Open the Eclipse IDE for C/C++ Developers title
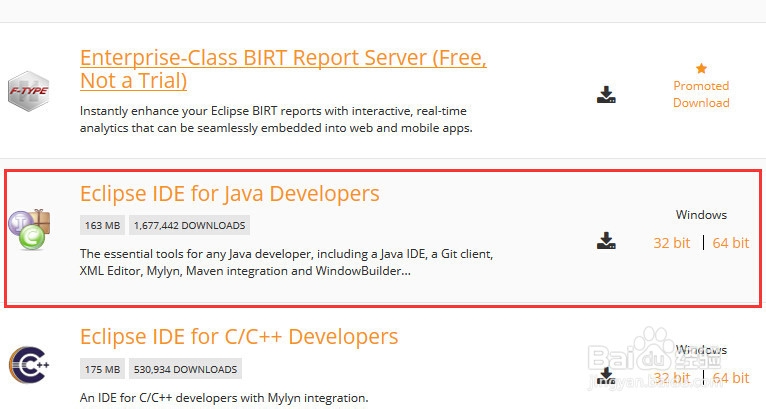Screen dimensions: 766x409 [239, 337]
